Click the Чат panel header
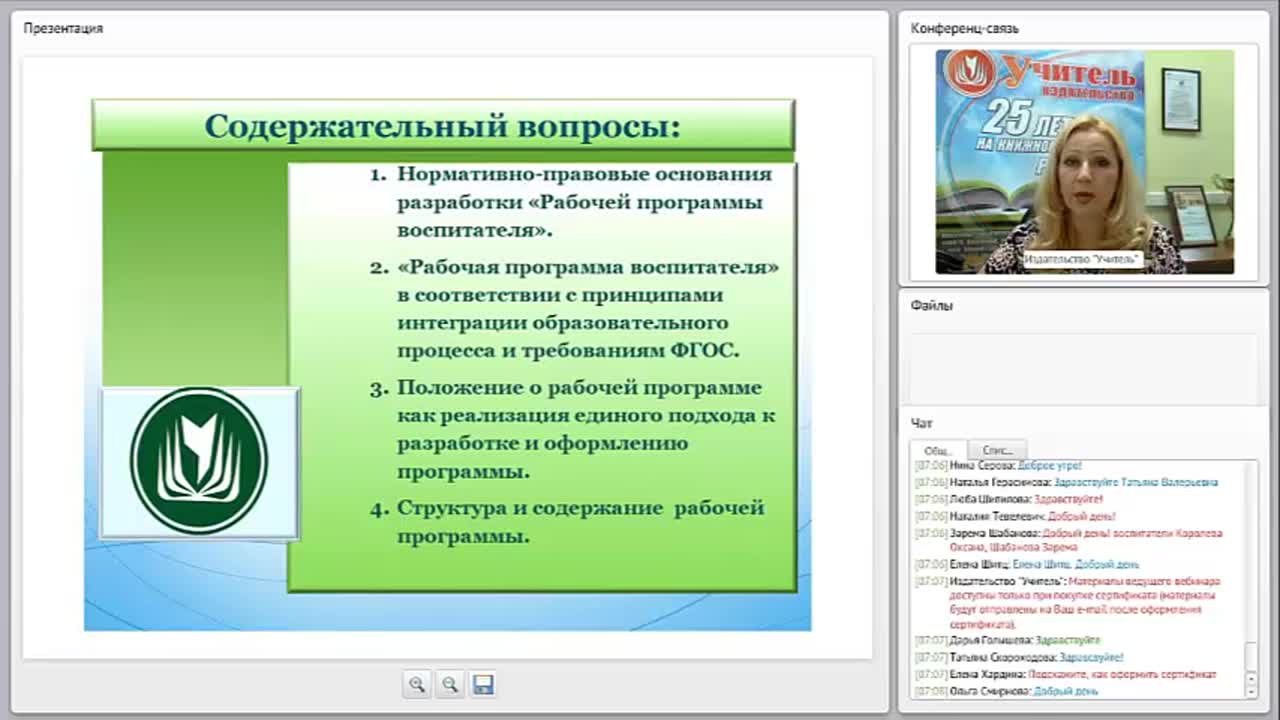 [x=921, y=423]
